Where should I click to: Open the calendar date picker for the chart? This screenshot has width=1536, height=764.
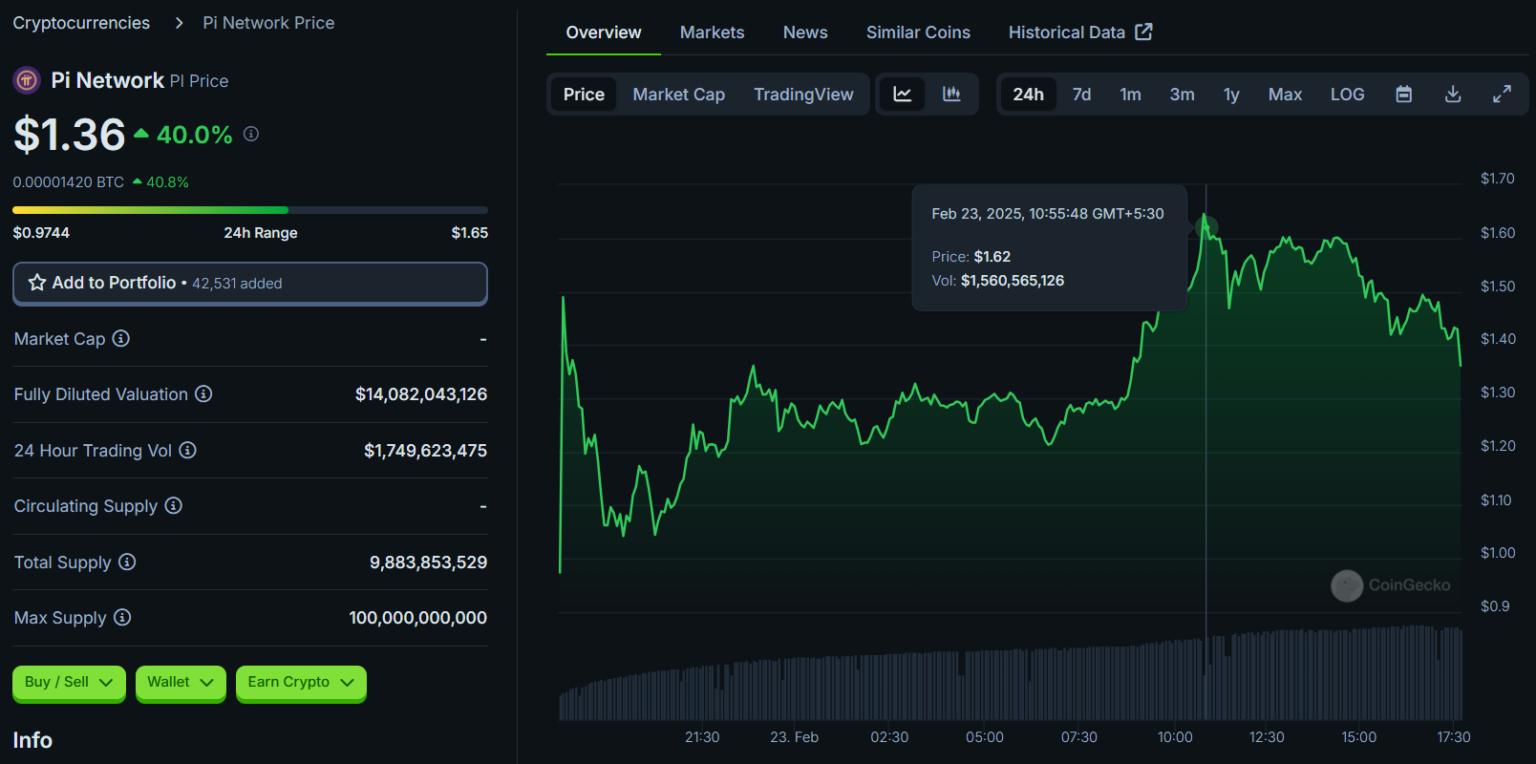click(x=1403, y=93)
